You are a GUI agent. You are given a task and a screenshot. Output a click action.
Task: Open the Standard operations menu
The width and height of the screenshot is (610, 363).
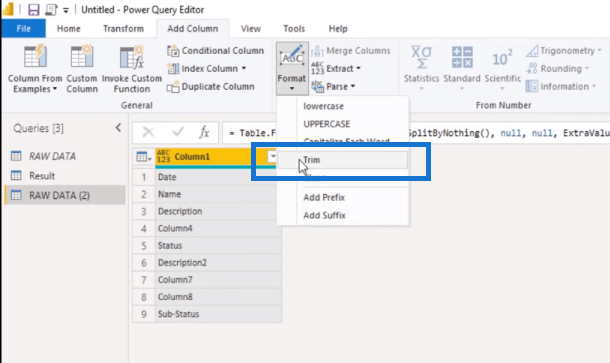tap(462, 69)
